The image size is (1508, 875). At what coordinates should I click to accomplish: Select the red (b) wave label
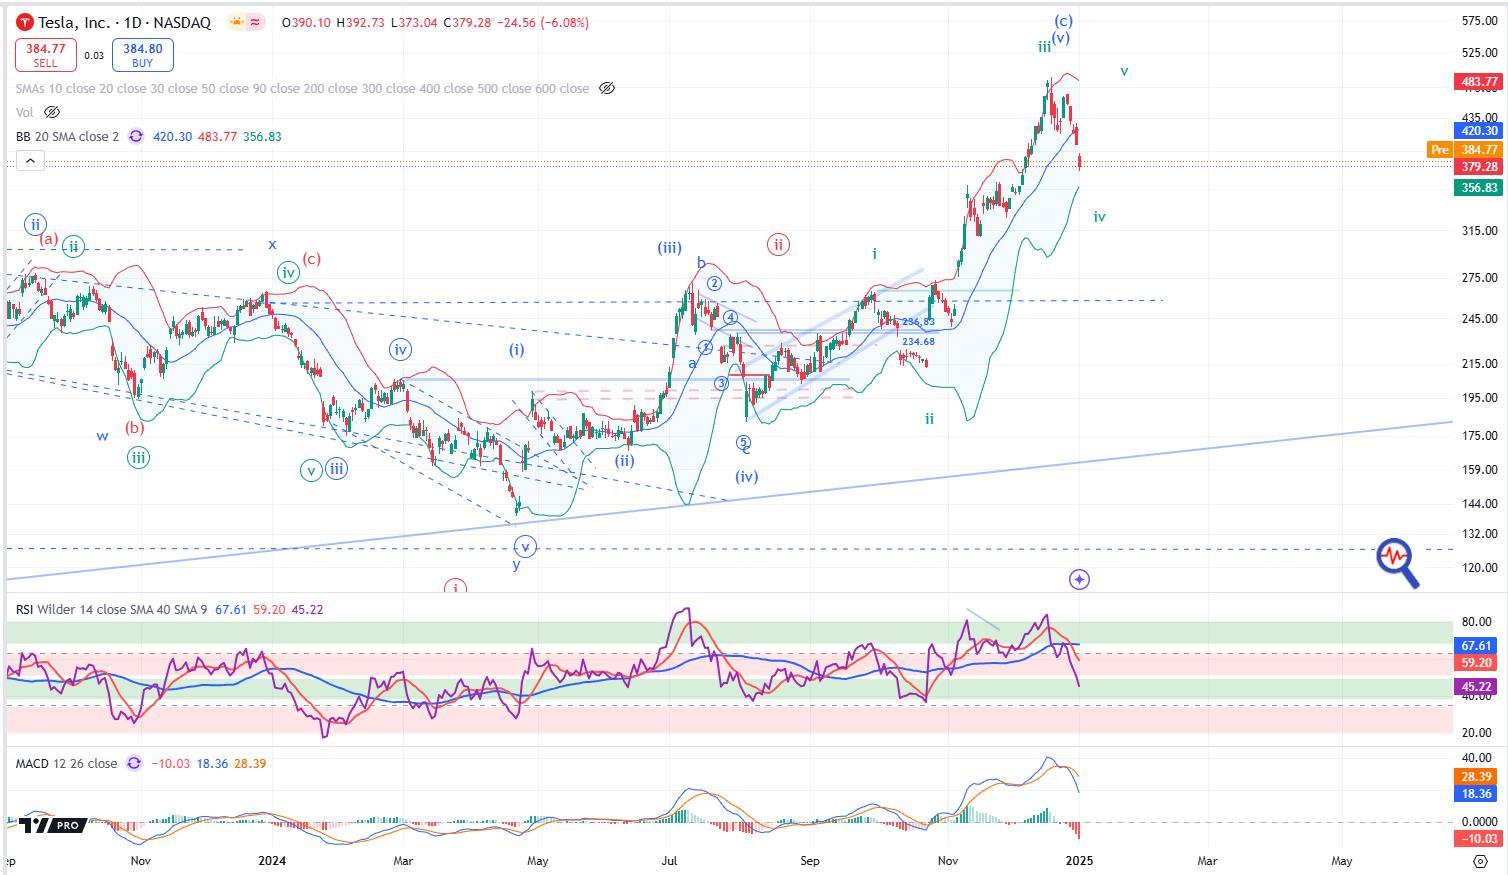(134, 428)
